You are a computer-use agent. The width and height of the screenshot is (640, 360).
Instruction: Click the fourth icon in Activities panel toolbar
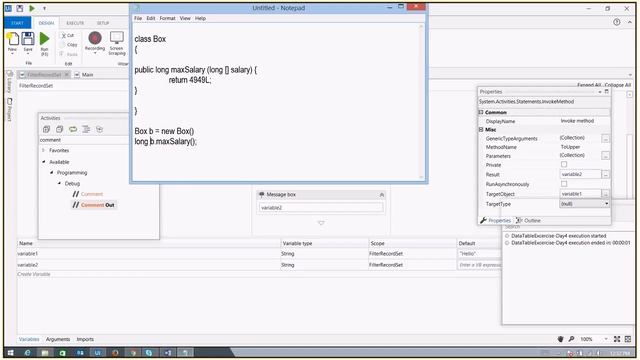(86, 129)
